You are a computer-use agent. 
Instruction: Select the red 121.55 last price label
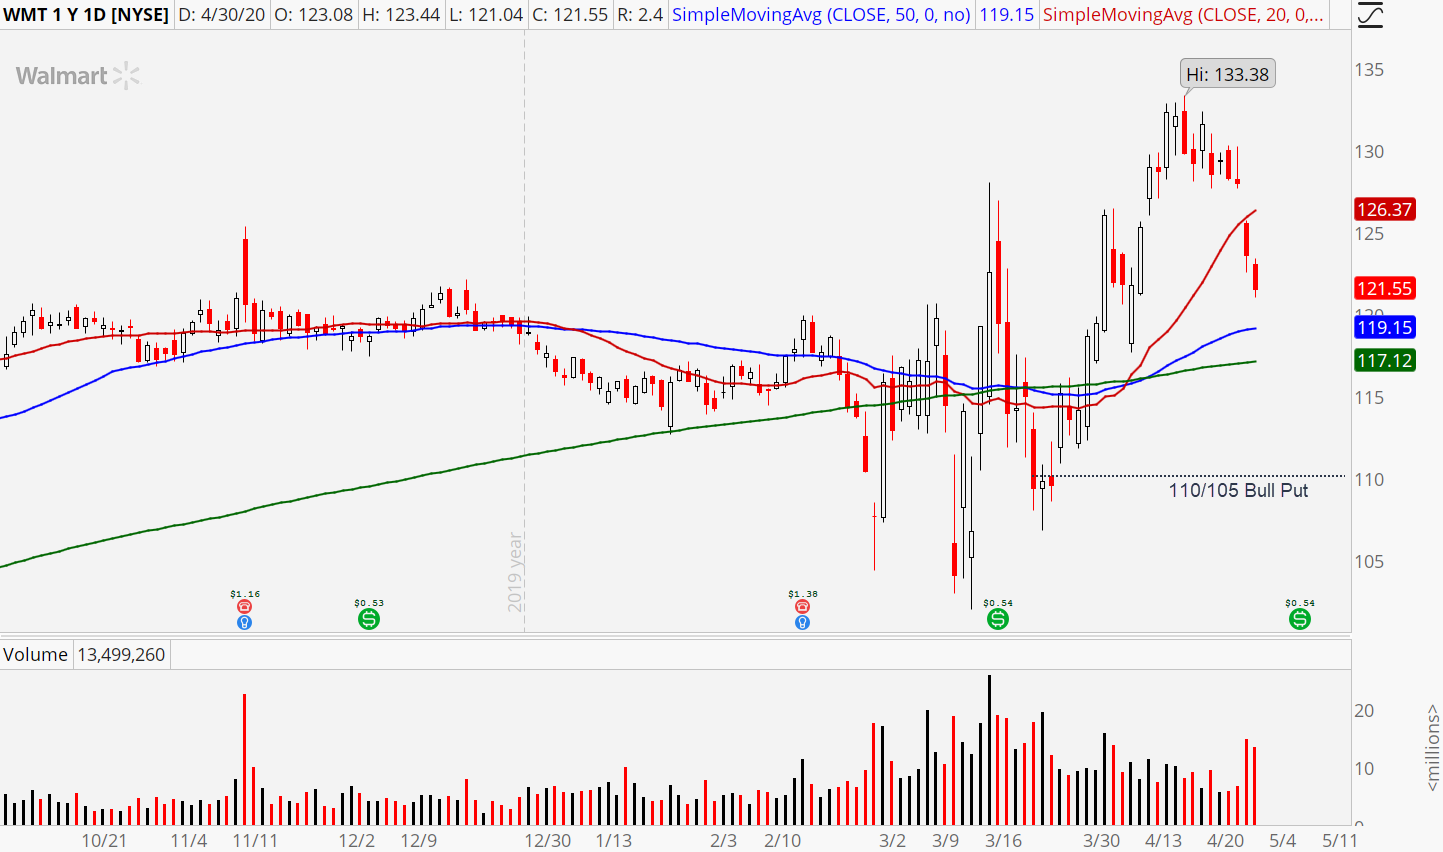coord(1385,288)
